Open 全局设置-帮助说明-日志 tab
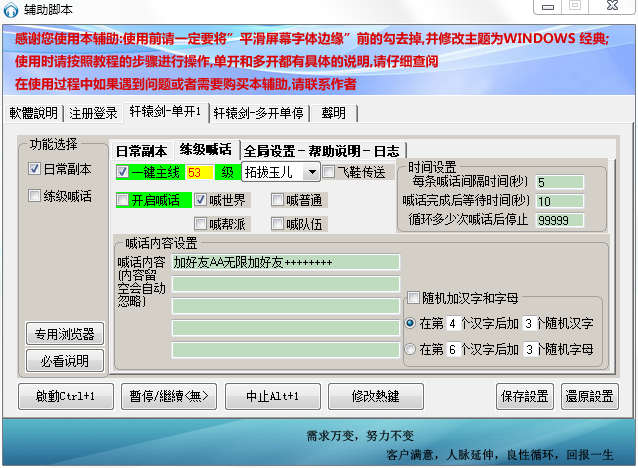The image size is (638, 468). 321,151
